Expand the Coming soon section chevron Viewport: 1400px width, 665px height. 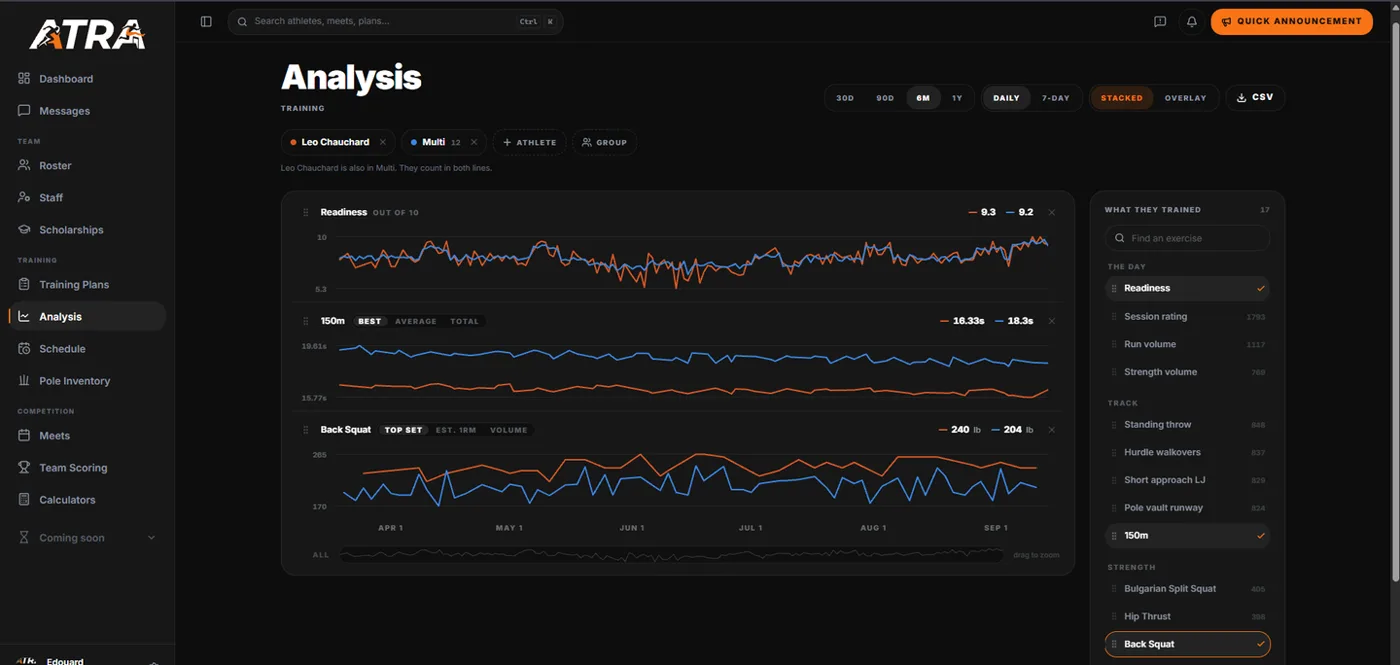152,538
